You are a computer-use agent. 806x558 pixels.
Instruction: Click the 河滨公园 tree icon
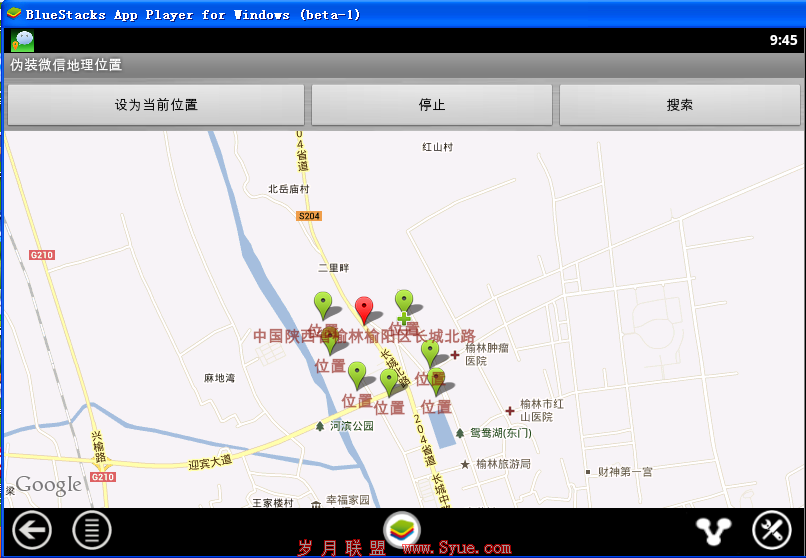coord(320,426)
